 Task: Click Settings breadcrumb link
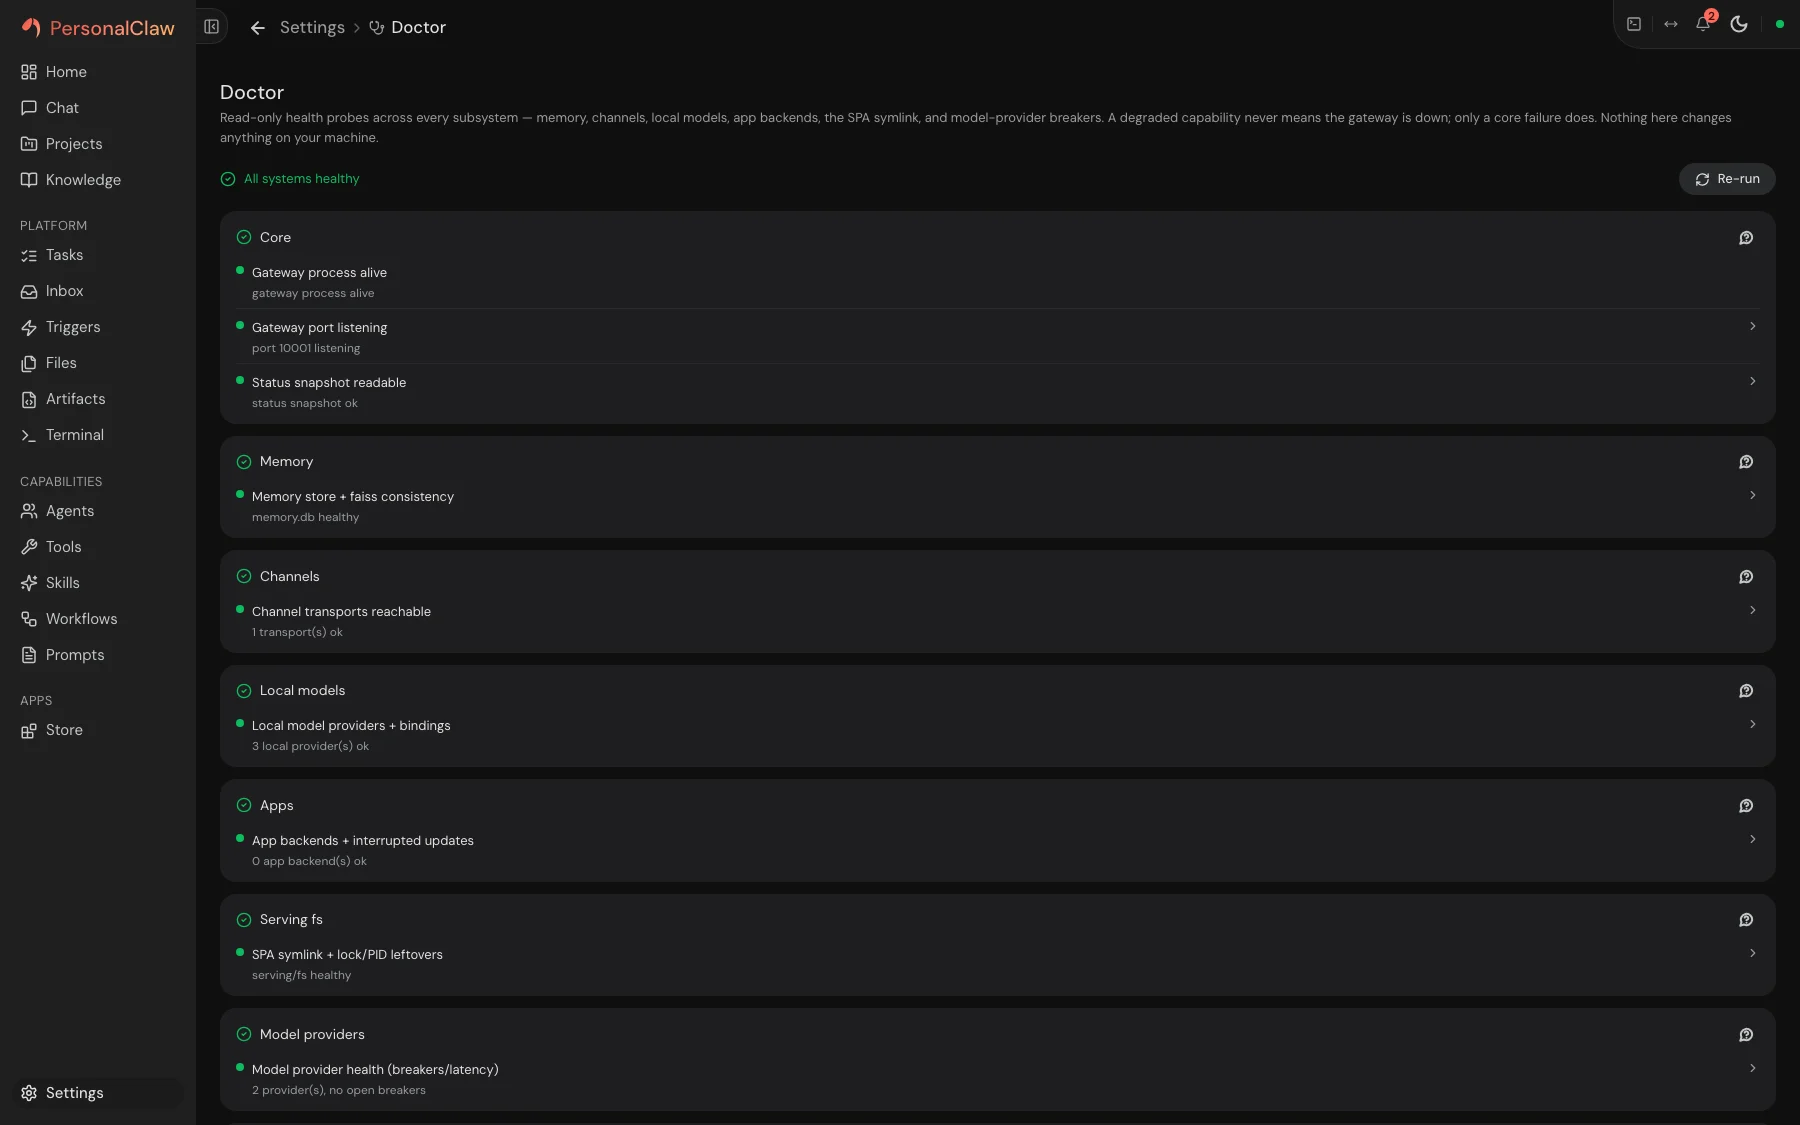tap(312, 28)
